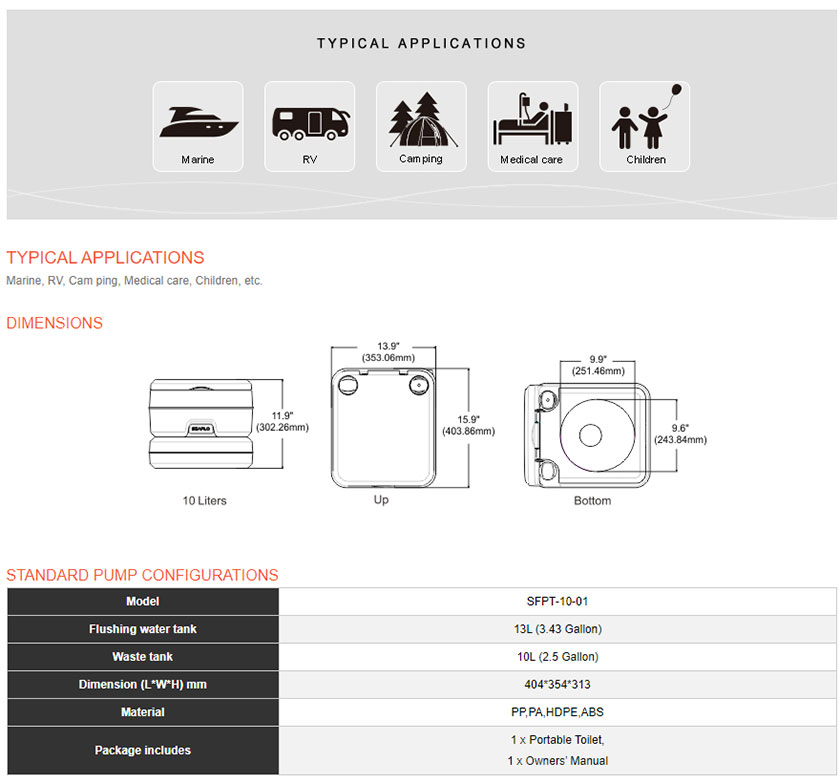The width and height of the screenshot is (840, 783).
Task: Click the DIMENSIONS section heading
Action: tap(54, 323)
